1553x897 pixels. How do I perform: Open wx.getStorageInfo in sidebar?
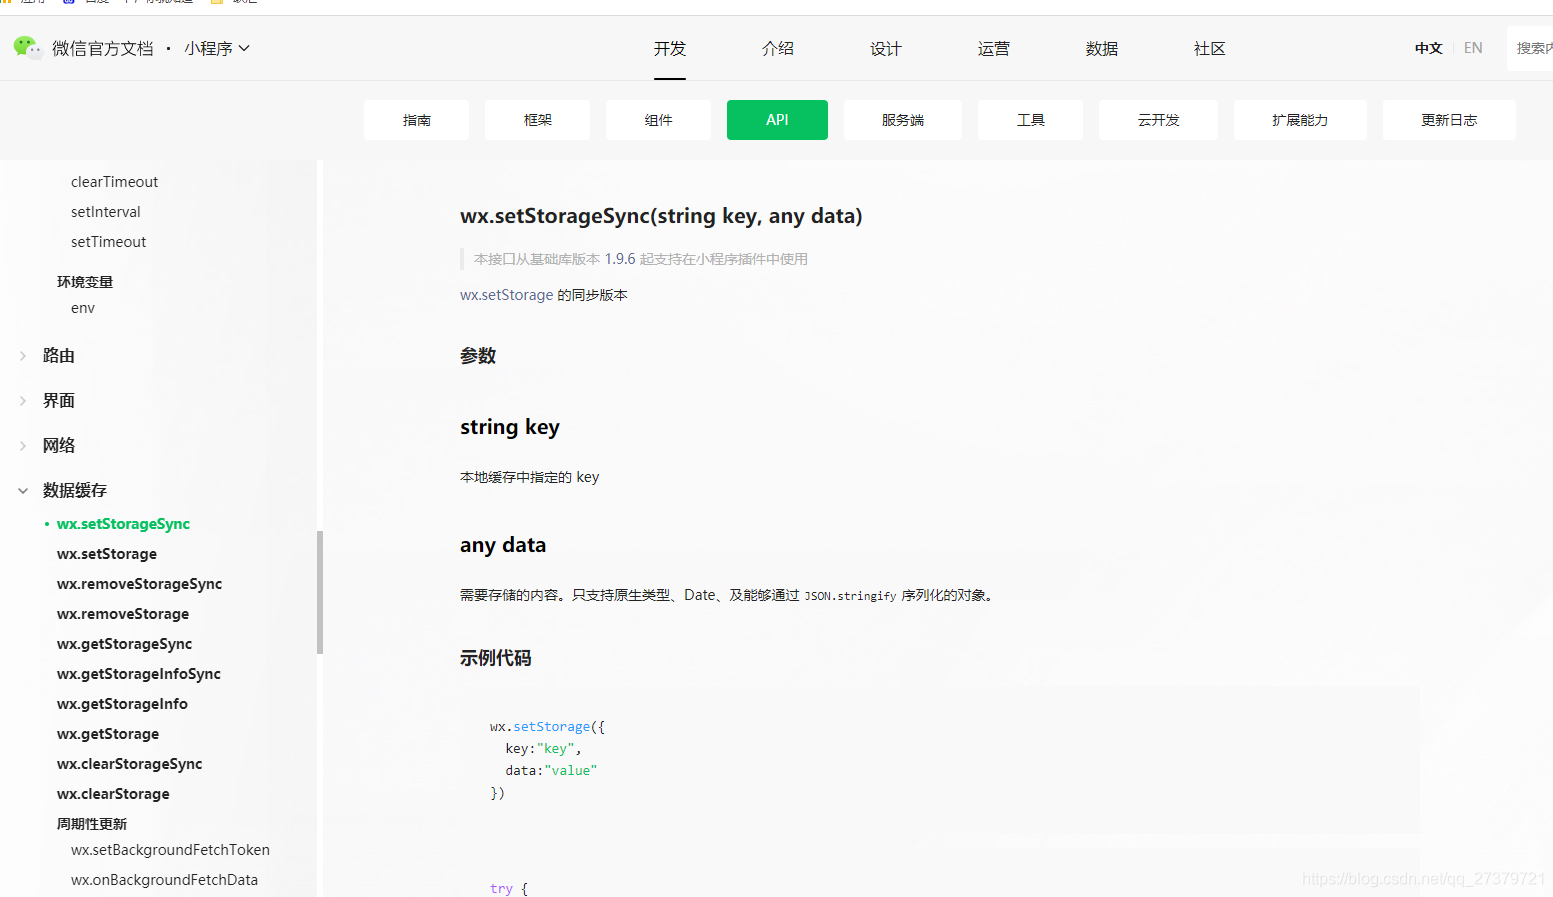[122, 704]
